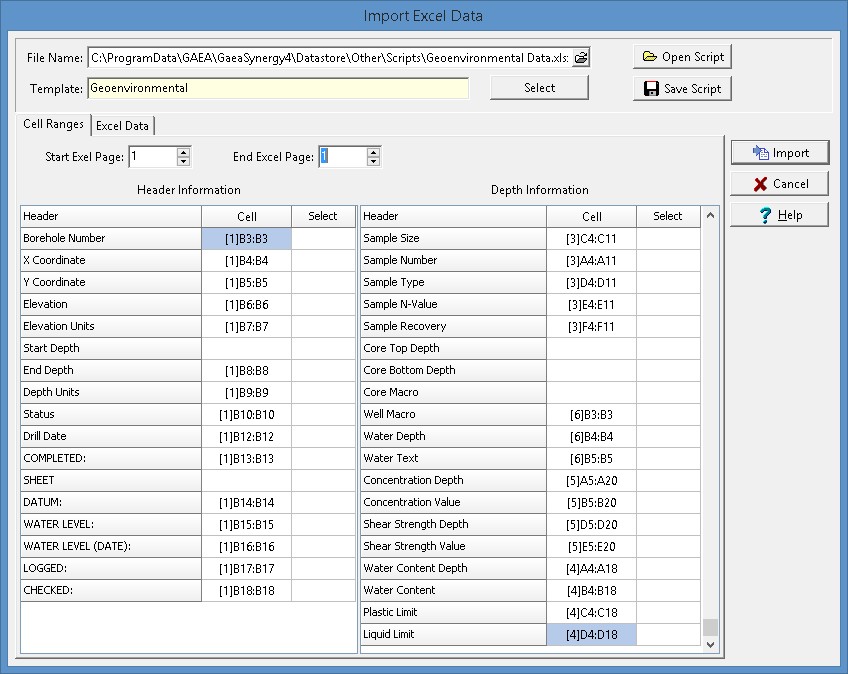Select the Borehole Number cell range

pos(247,239)
